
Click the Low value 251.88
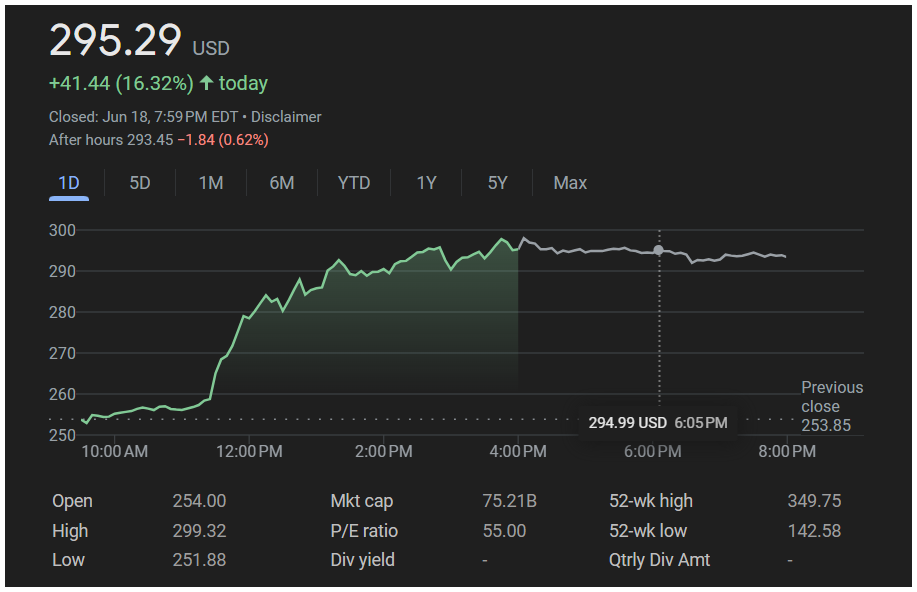point(199,560)
